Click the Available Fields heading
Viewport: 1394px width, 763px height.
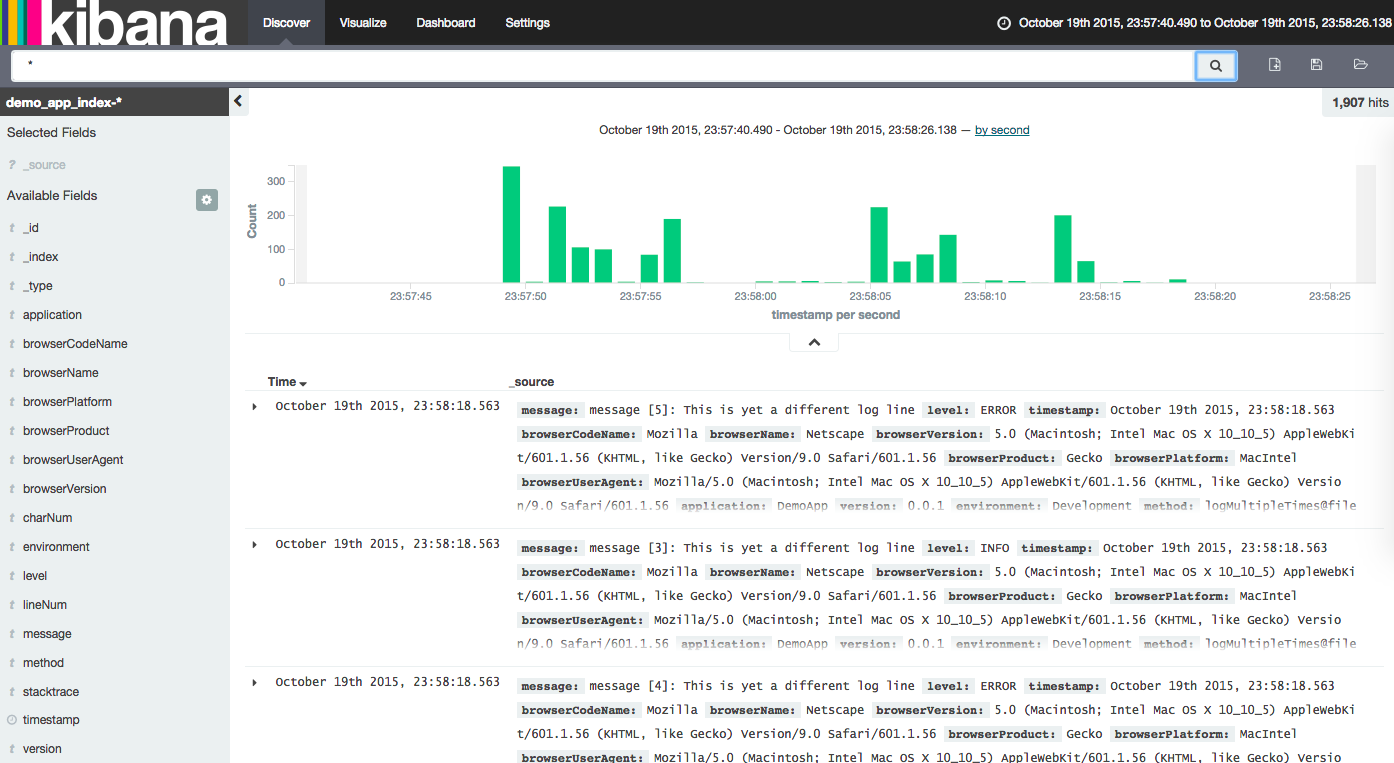[x=52, y=196]
